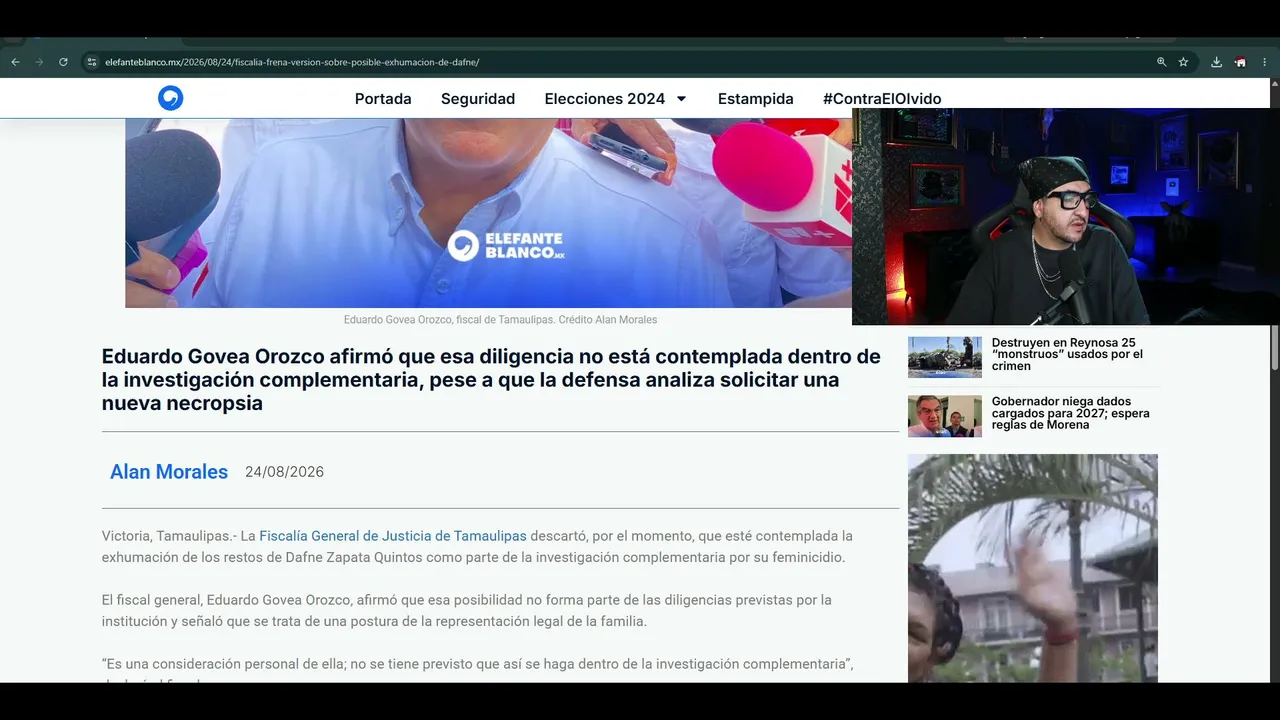1280x720 pixels.
Task: Open site information icon beside the URL
Action: coord(92,62)
